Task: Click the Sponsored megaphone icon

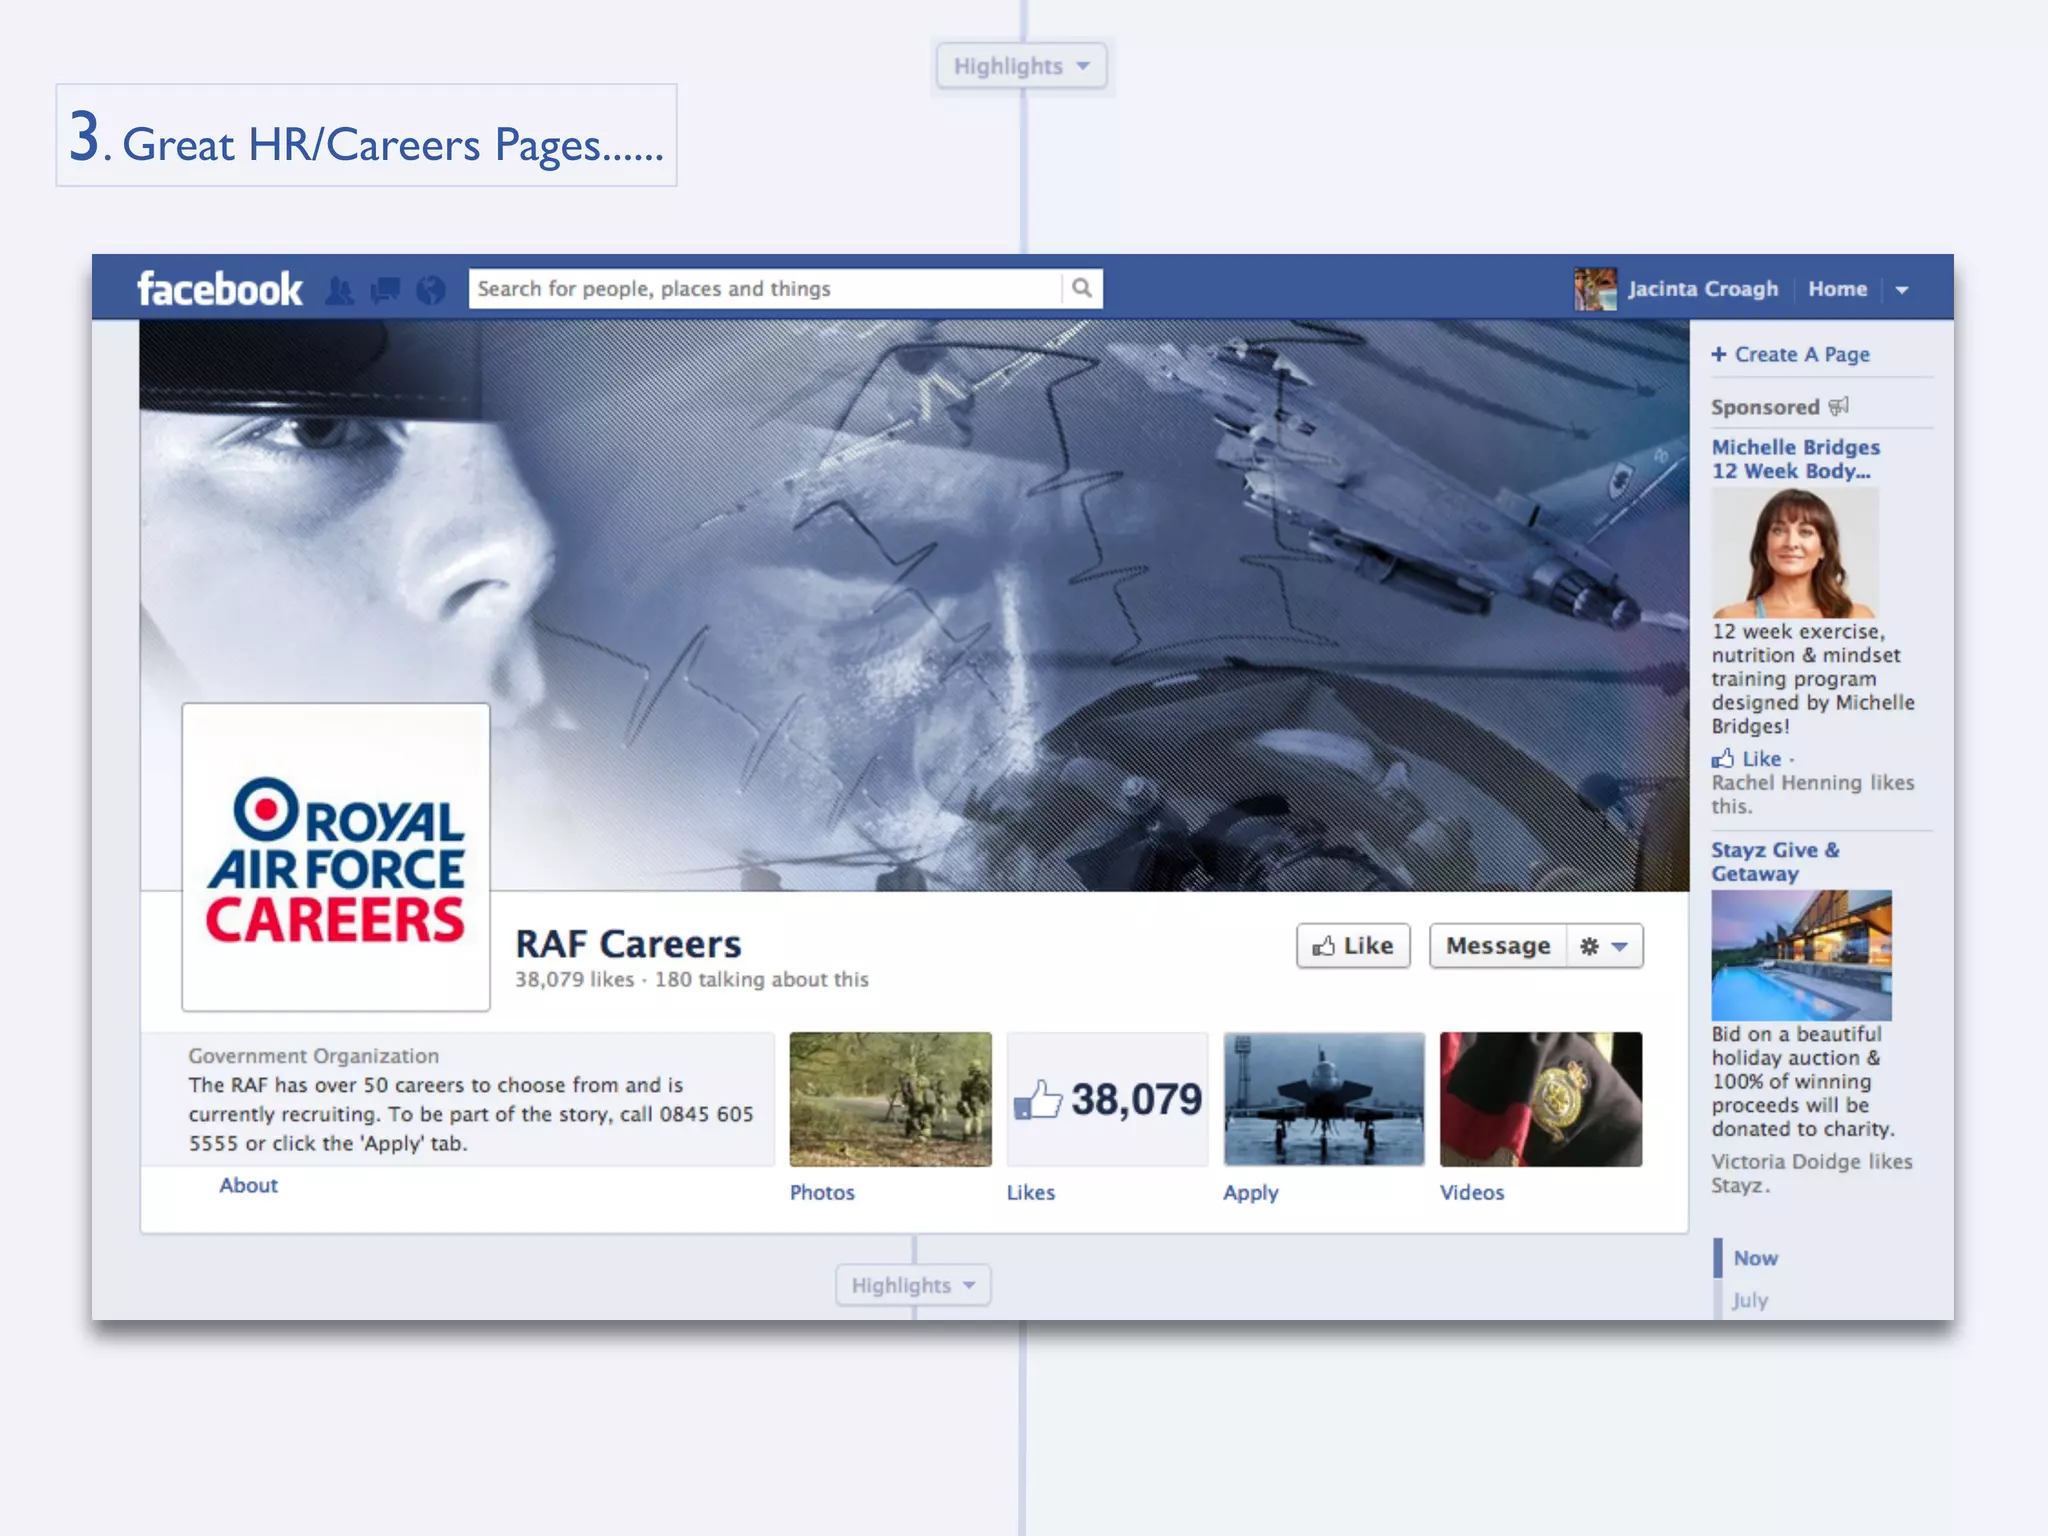Action: [1839, 406]
